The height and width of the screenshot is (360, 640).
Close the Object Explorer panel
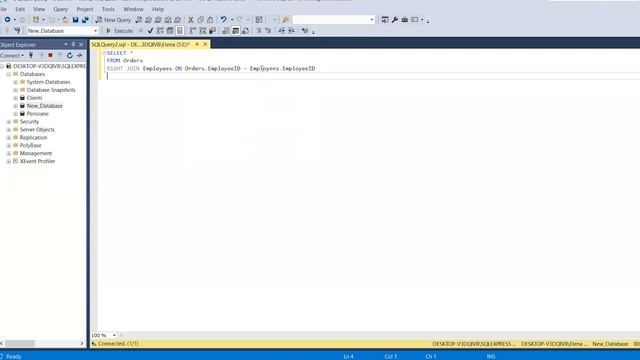tap(81, 44)
